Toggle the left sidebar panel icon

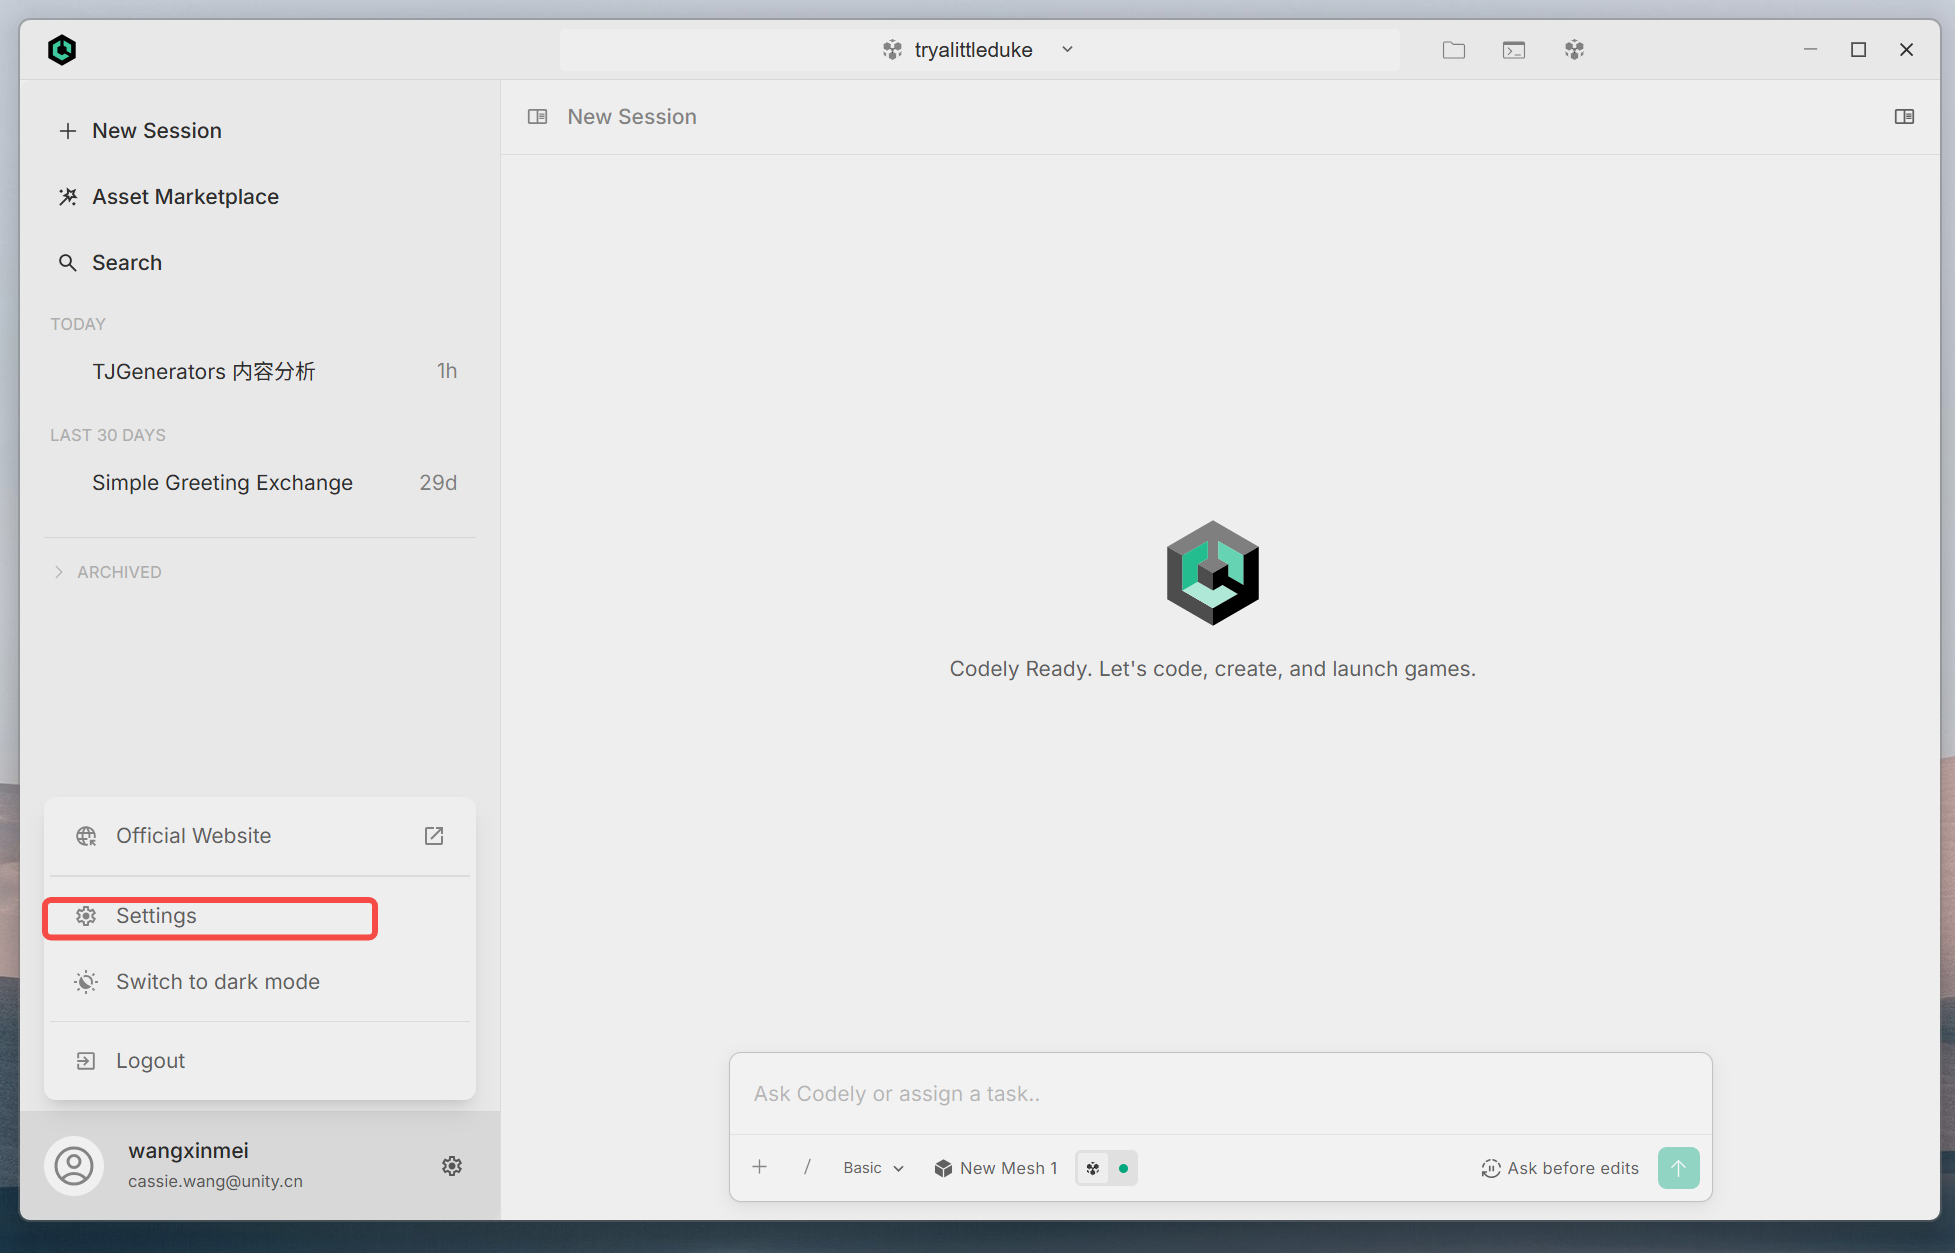click(x=538, y=117)
